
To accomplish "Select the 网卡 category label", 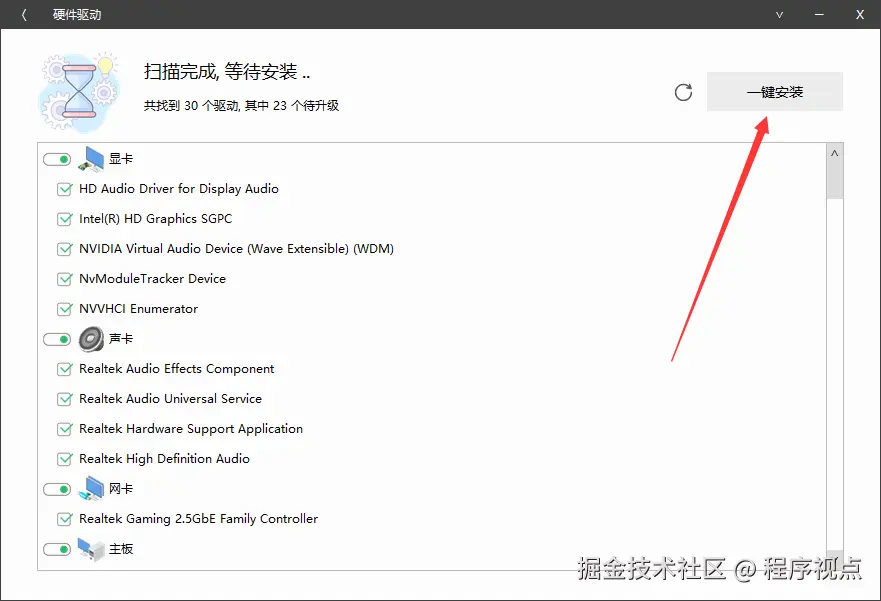I will [x=121, y=489].
